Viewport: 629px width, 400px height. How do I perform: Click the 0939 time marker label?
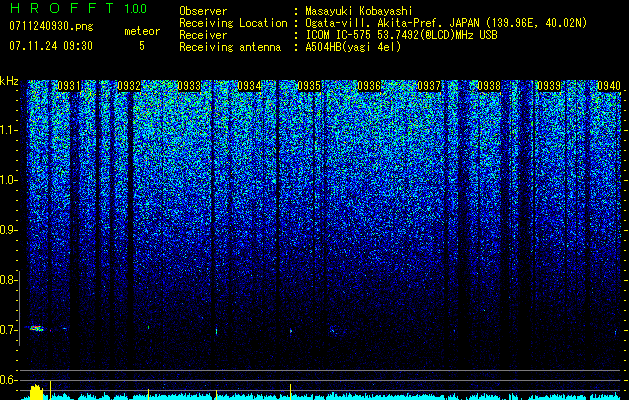point(549,86)
